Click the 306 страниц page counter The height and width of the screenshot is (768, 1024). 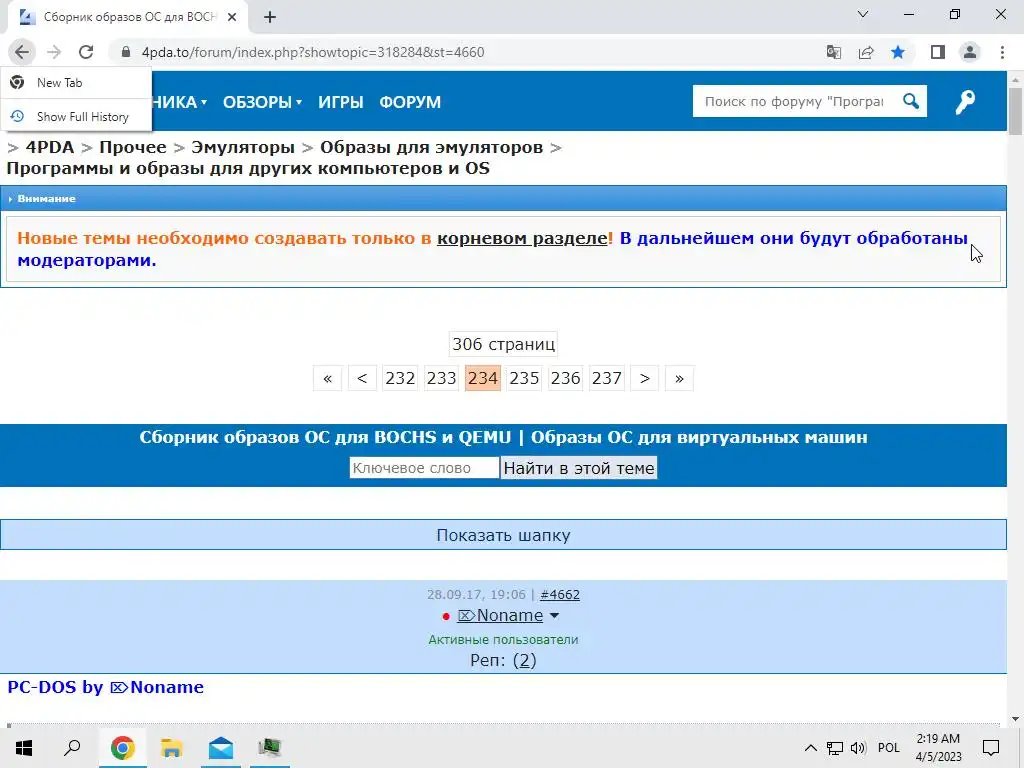point(504,344)
